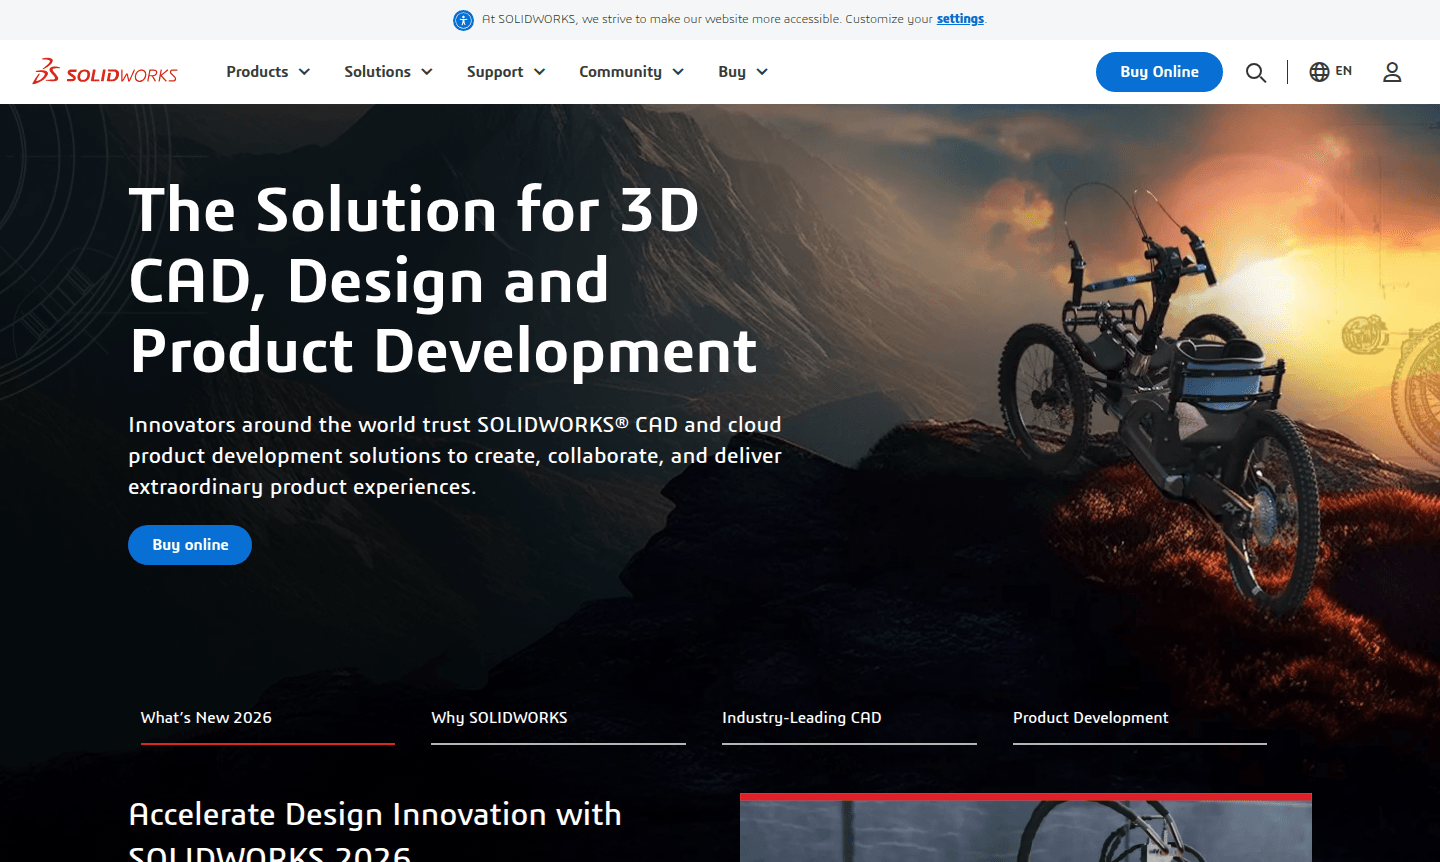Select the Industry-Leading CAD tab

pyautogui.click(x=801, y=717)
